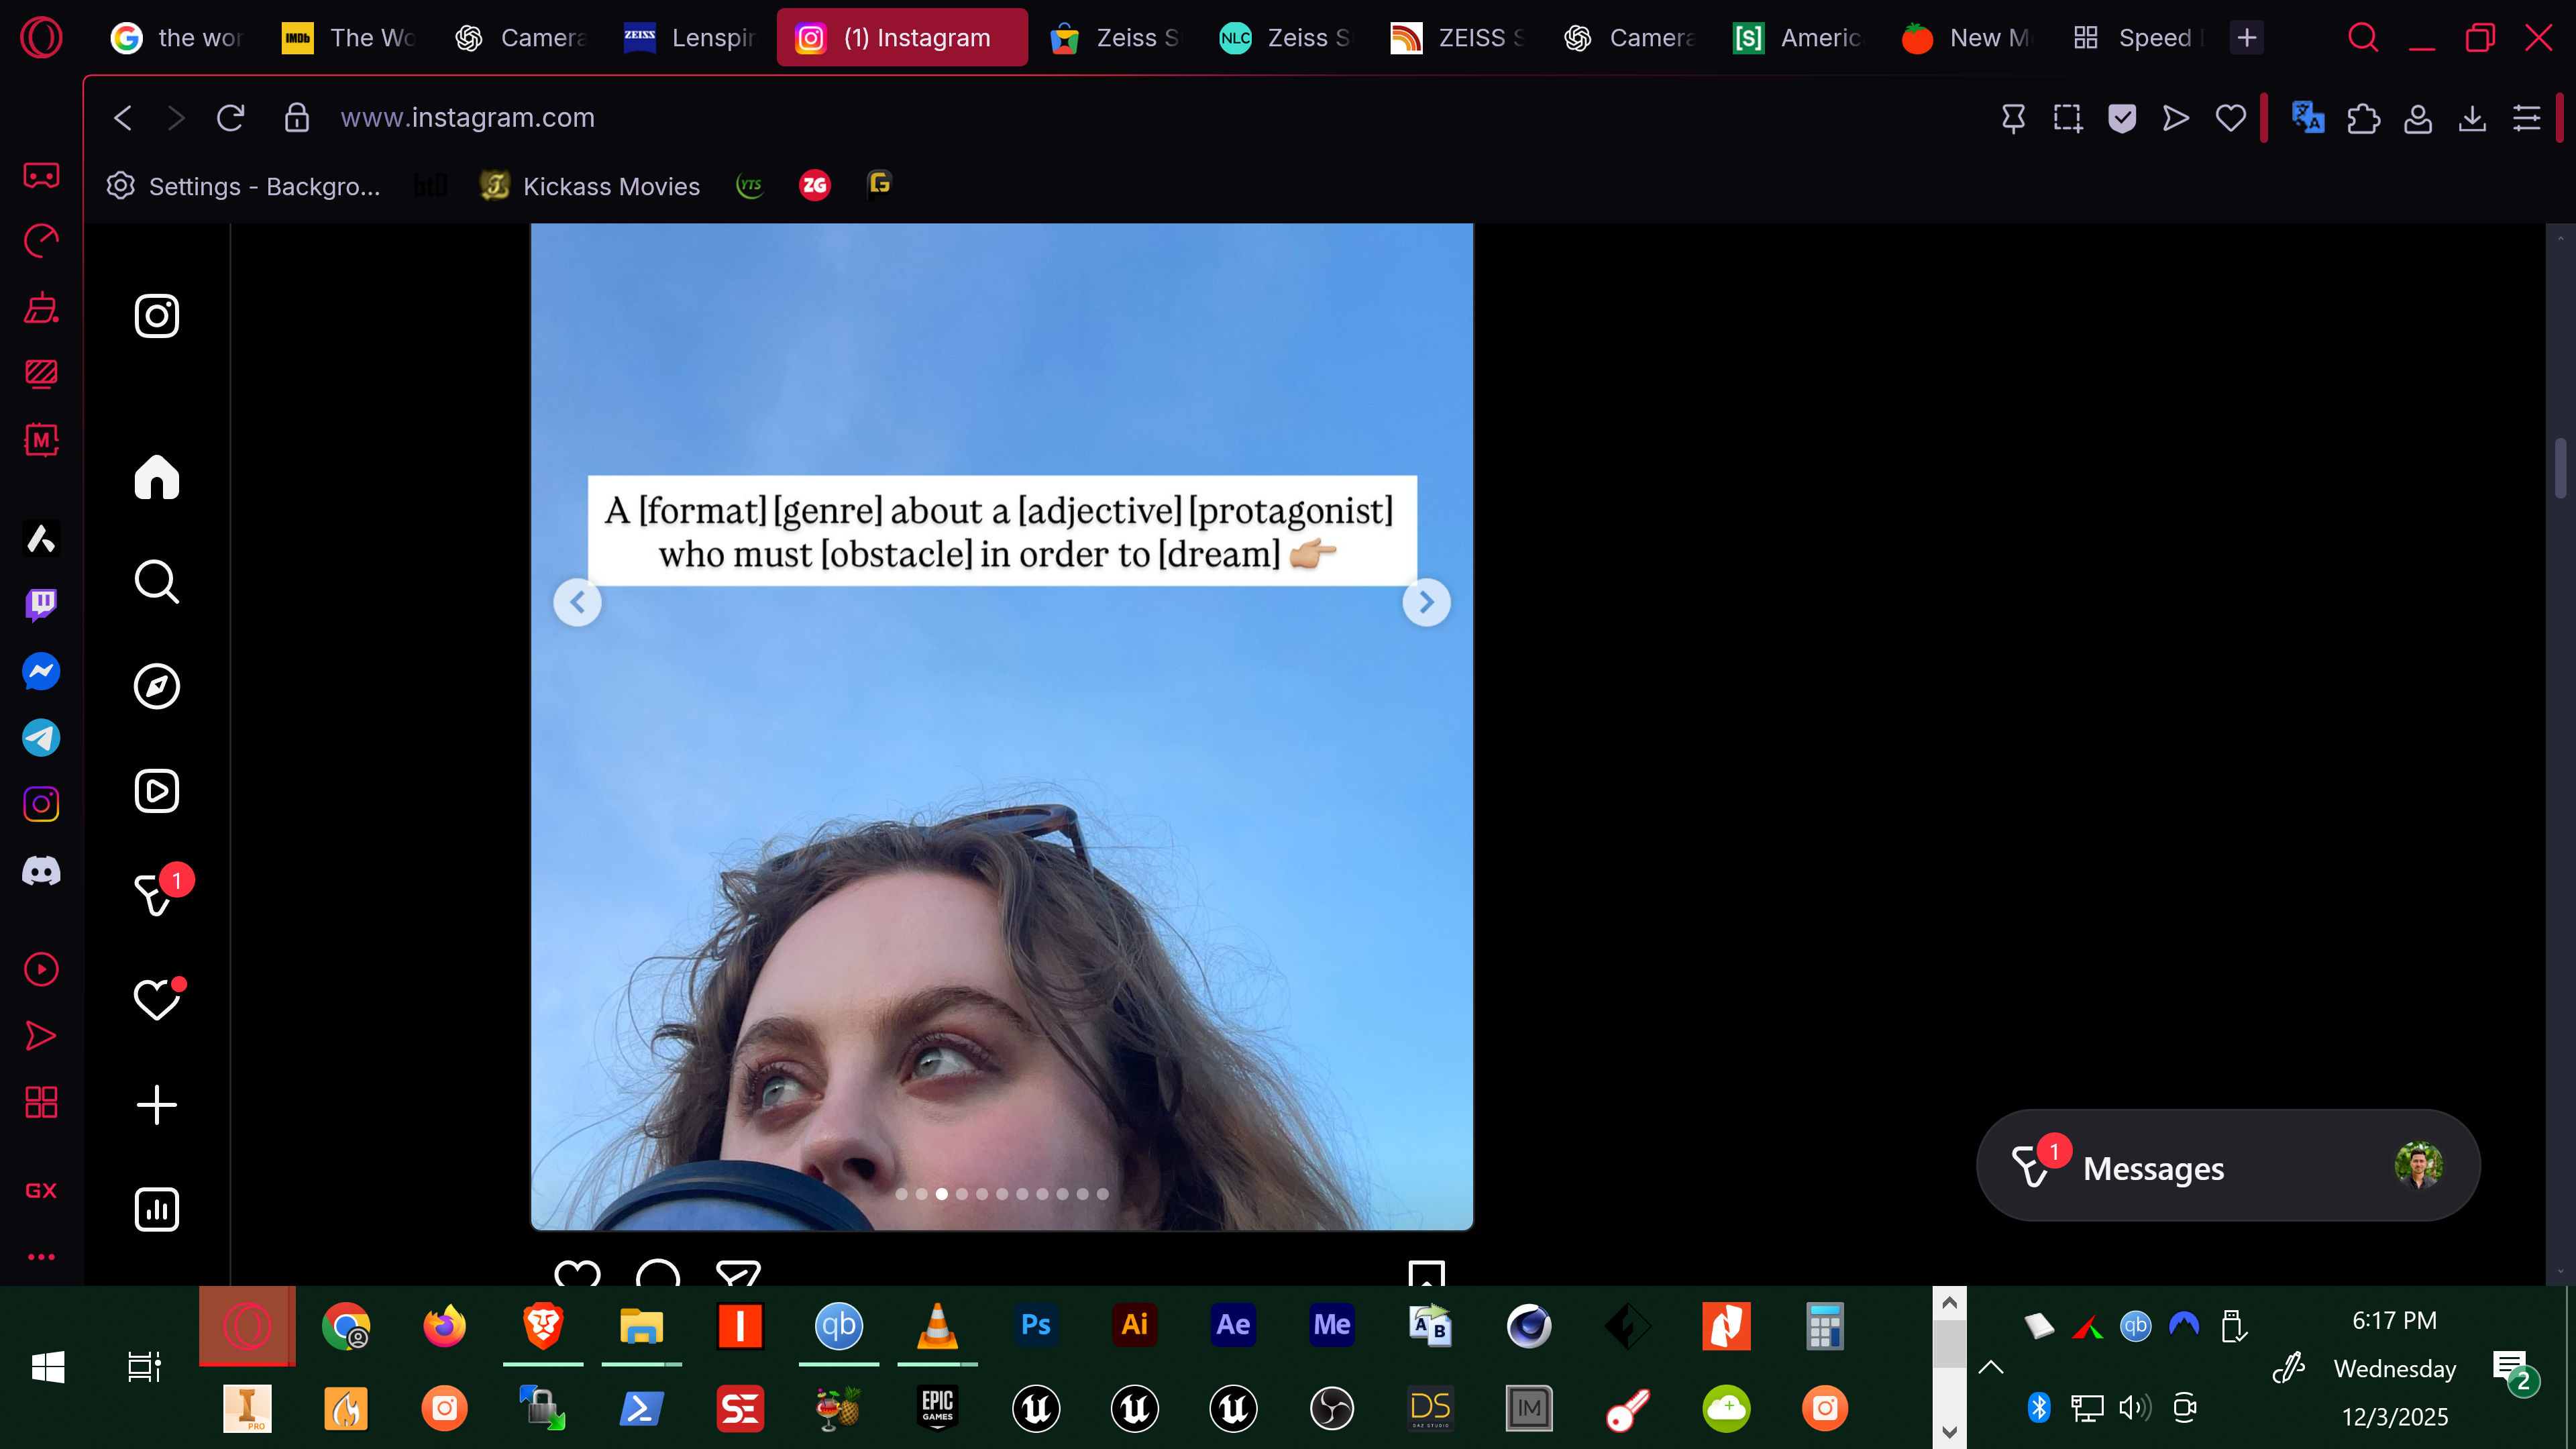2576x1449 pixels.
Task: Open Discord in Opera sidebar
Action: click(x=41, y=871)
